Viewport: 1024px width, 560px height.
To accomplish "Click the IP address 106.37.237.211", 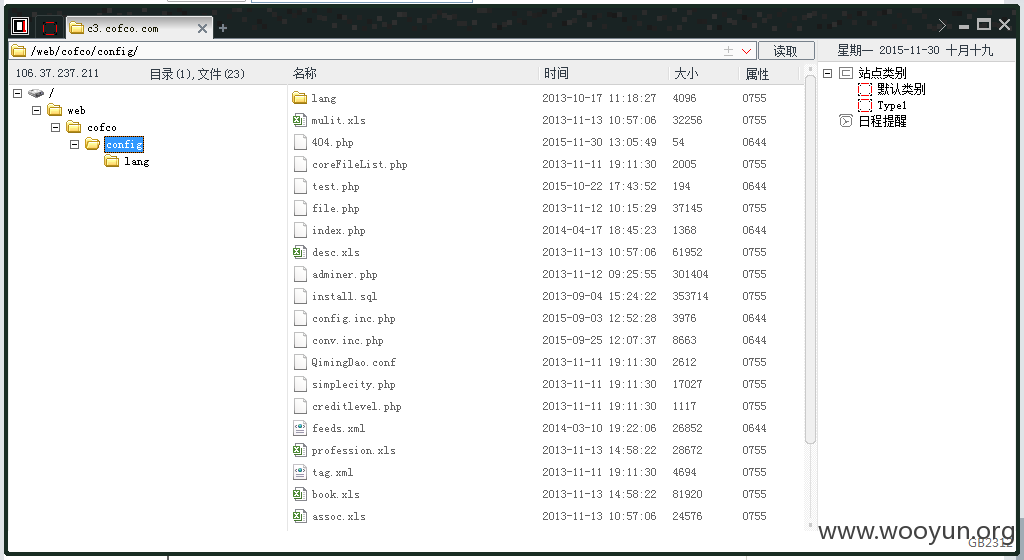I will point(57,73).
